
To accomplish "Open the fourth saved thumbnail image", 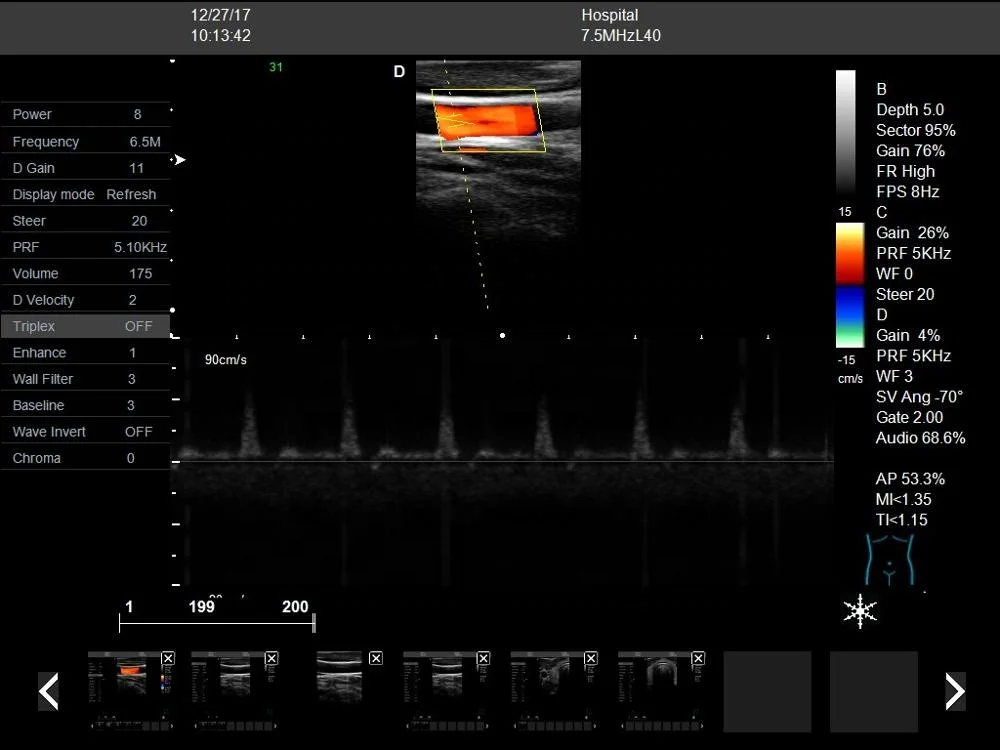I will (x=446, y=691).
